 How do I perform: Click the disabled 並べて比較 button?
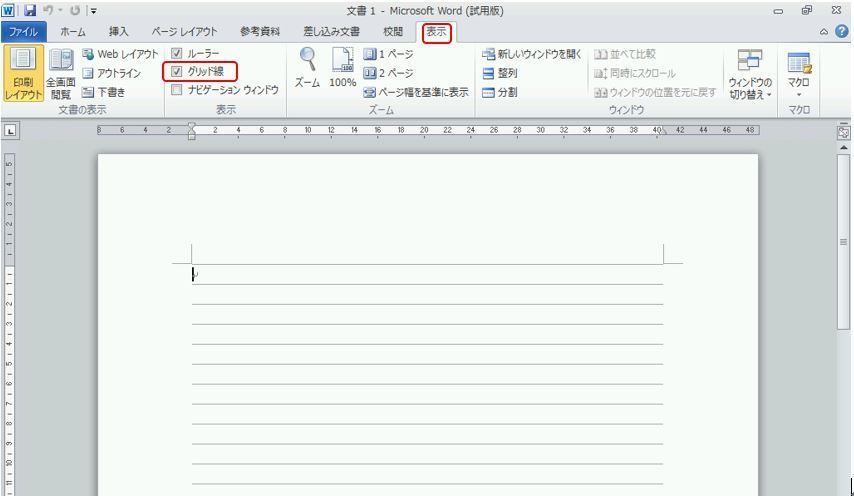(625, 54)
